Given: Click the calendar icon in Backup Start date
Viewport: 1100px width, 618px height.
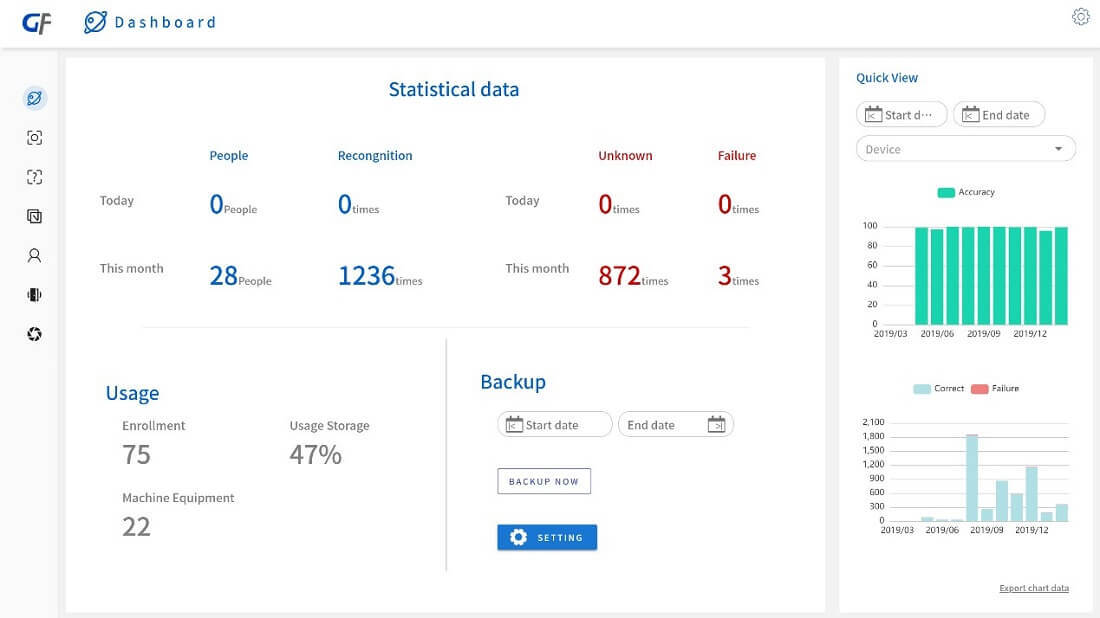Looking at the screenshot, I should 514,424.
